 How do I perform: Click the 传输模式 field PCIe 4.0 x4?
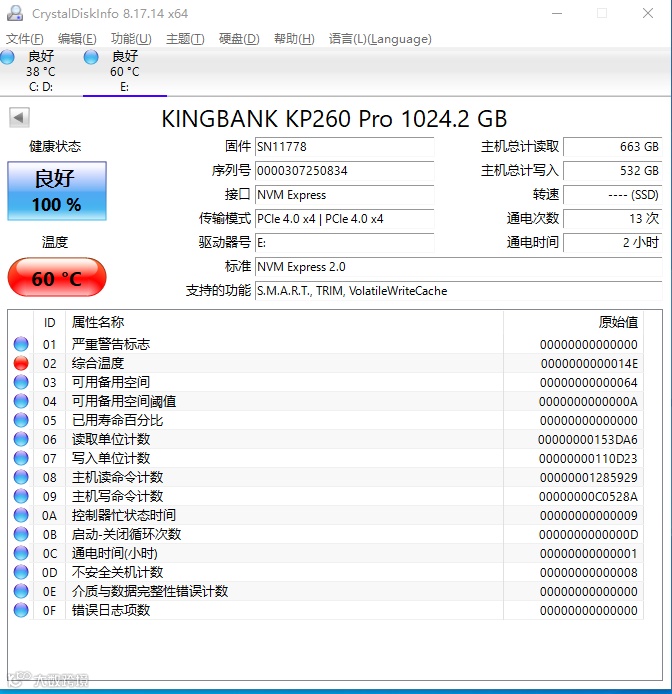344,219
